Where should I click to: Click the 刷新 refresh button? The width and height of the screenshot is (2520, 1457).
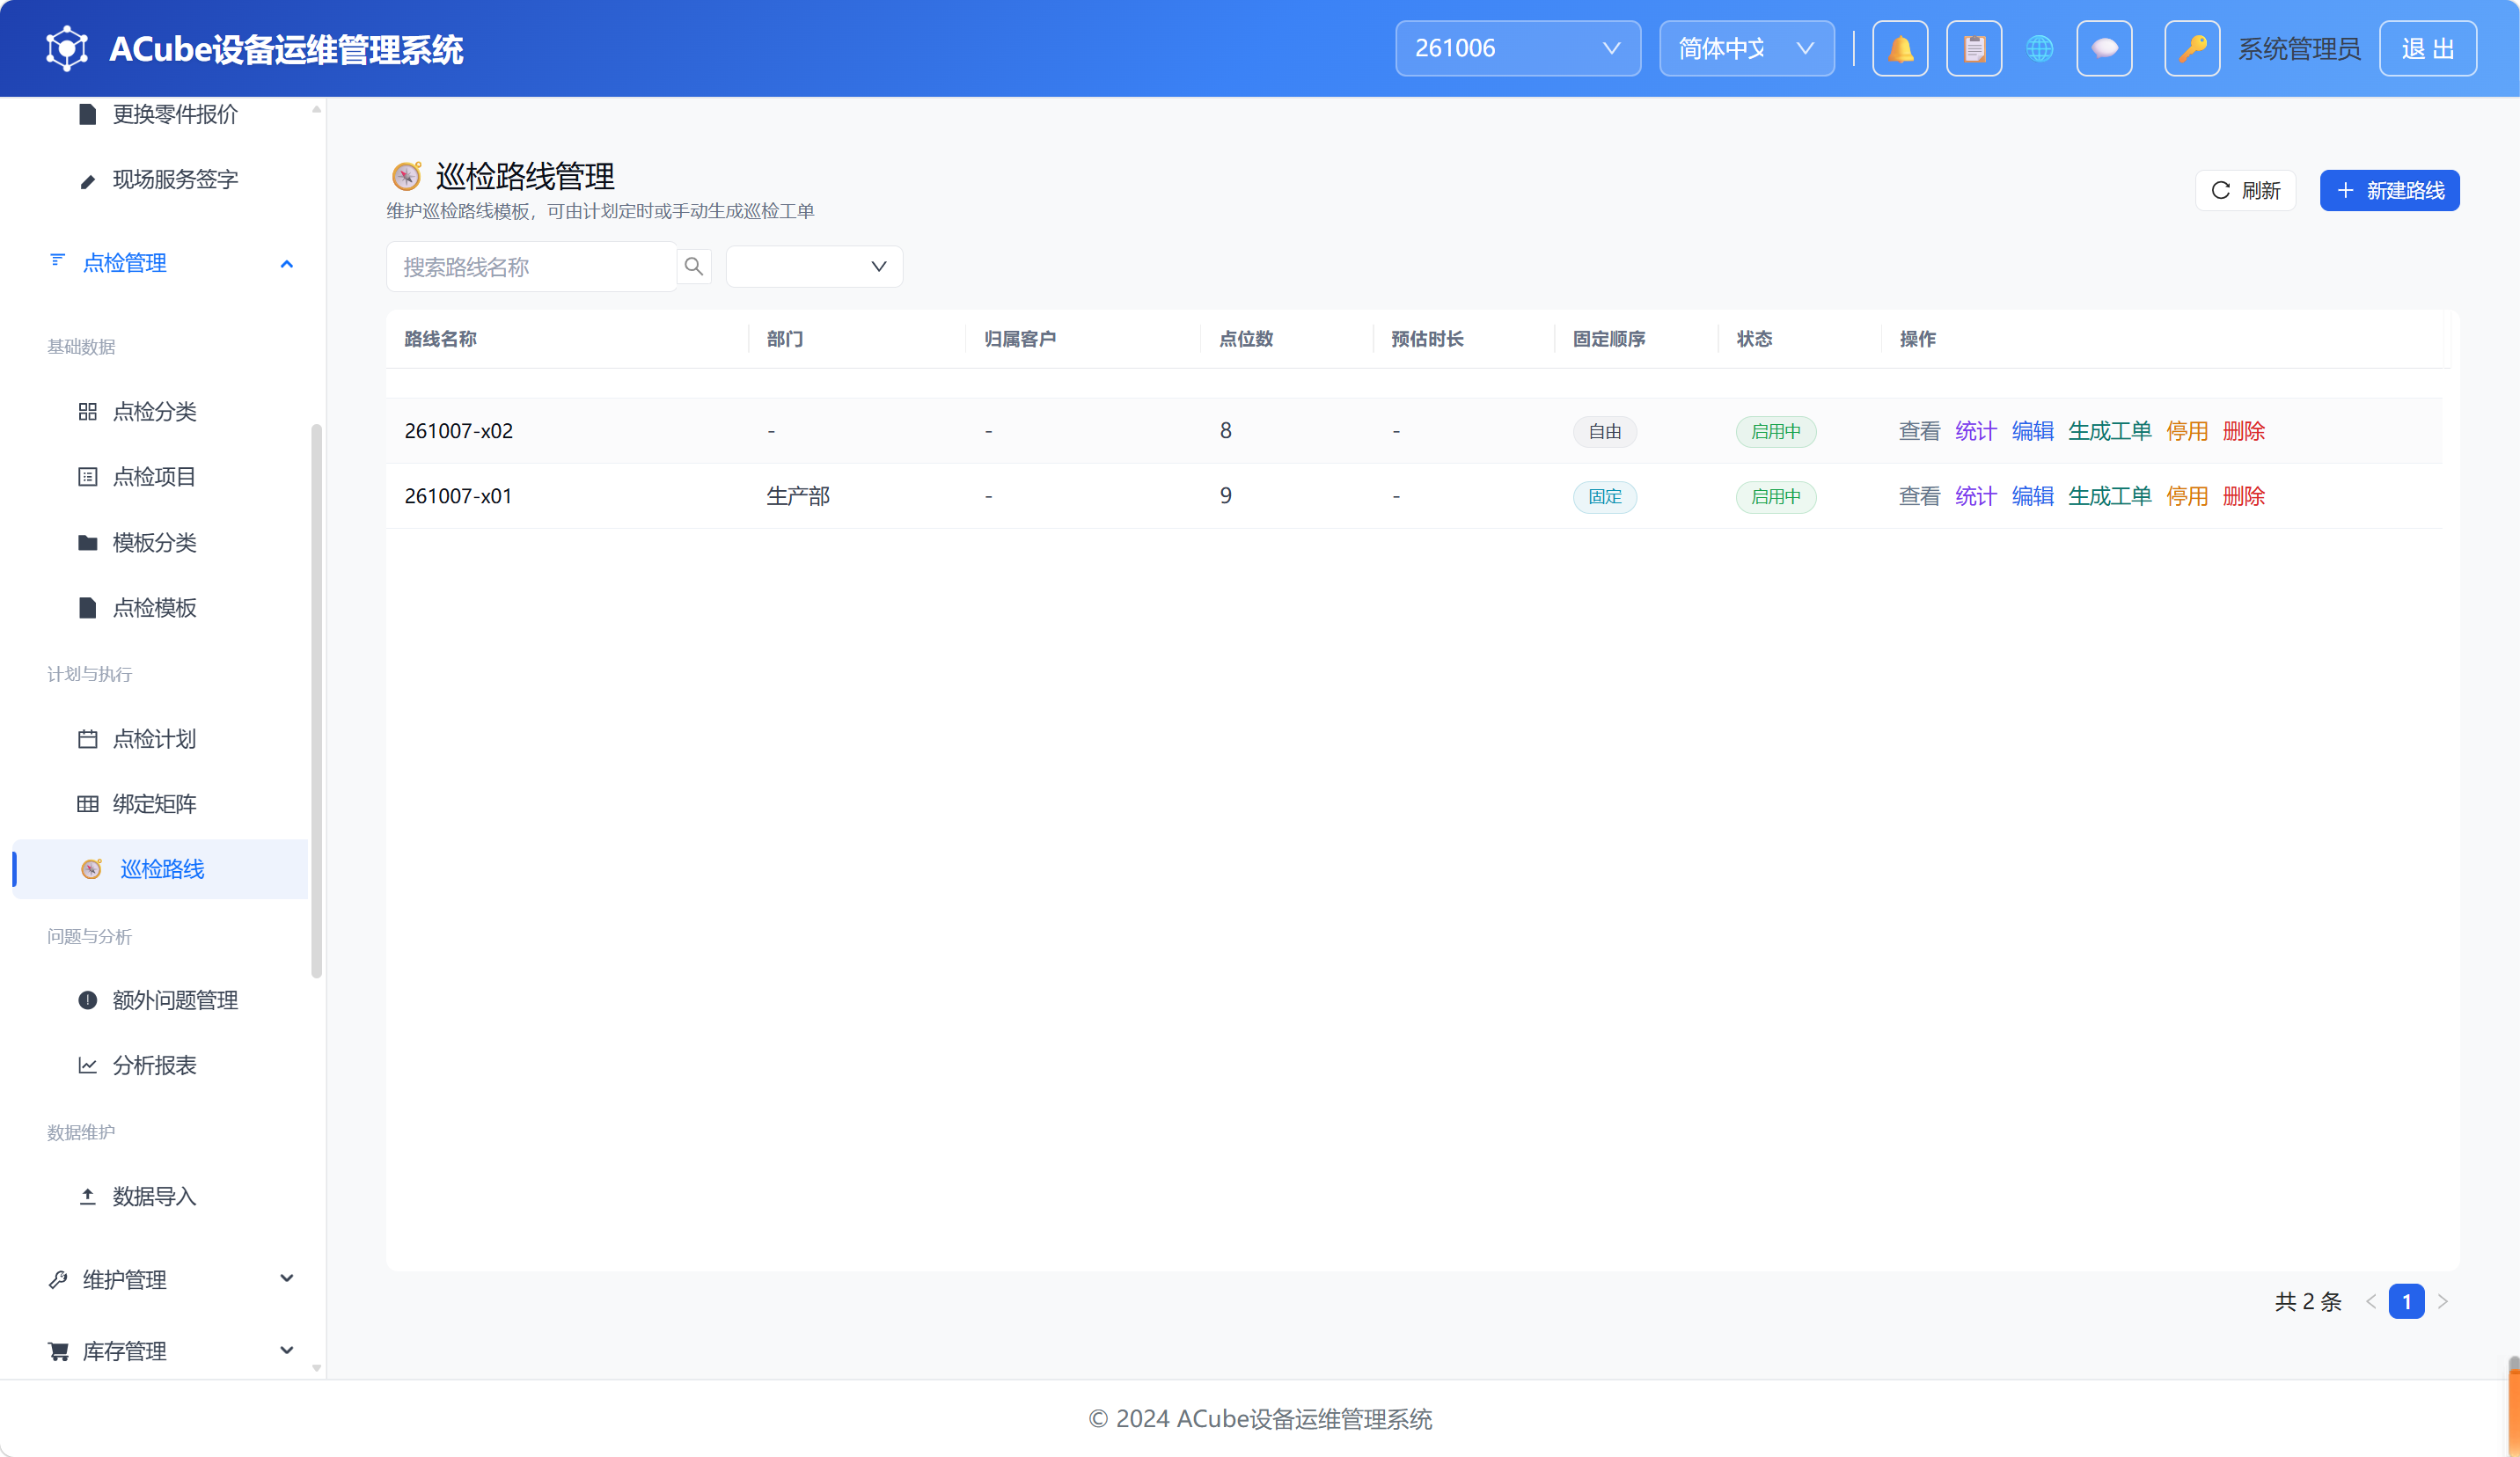pos(2245,190)
